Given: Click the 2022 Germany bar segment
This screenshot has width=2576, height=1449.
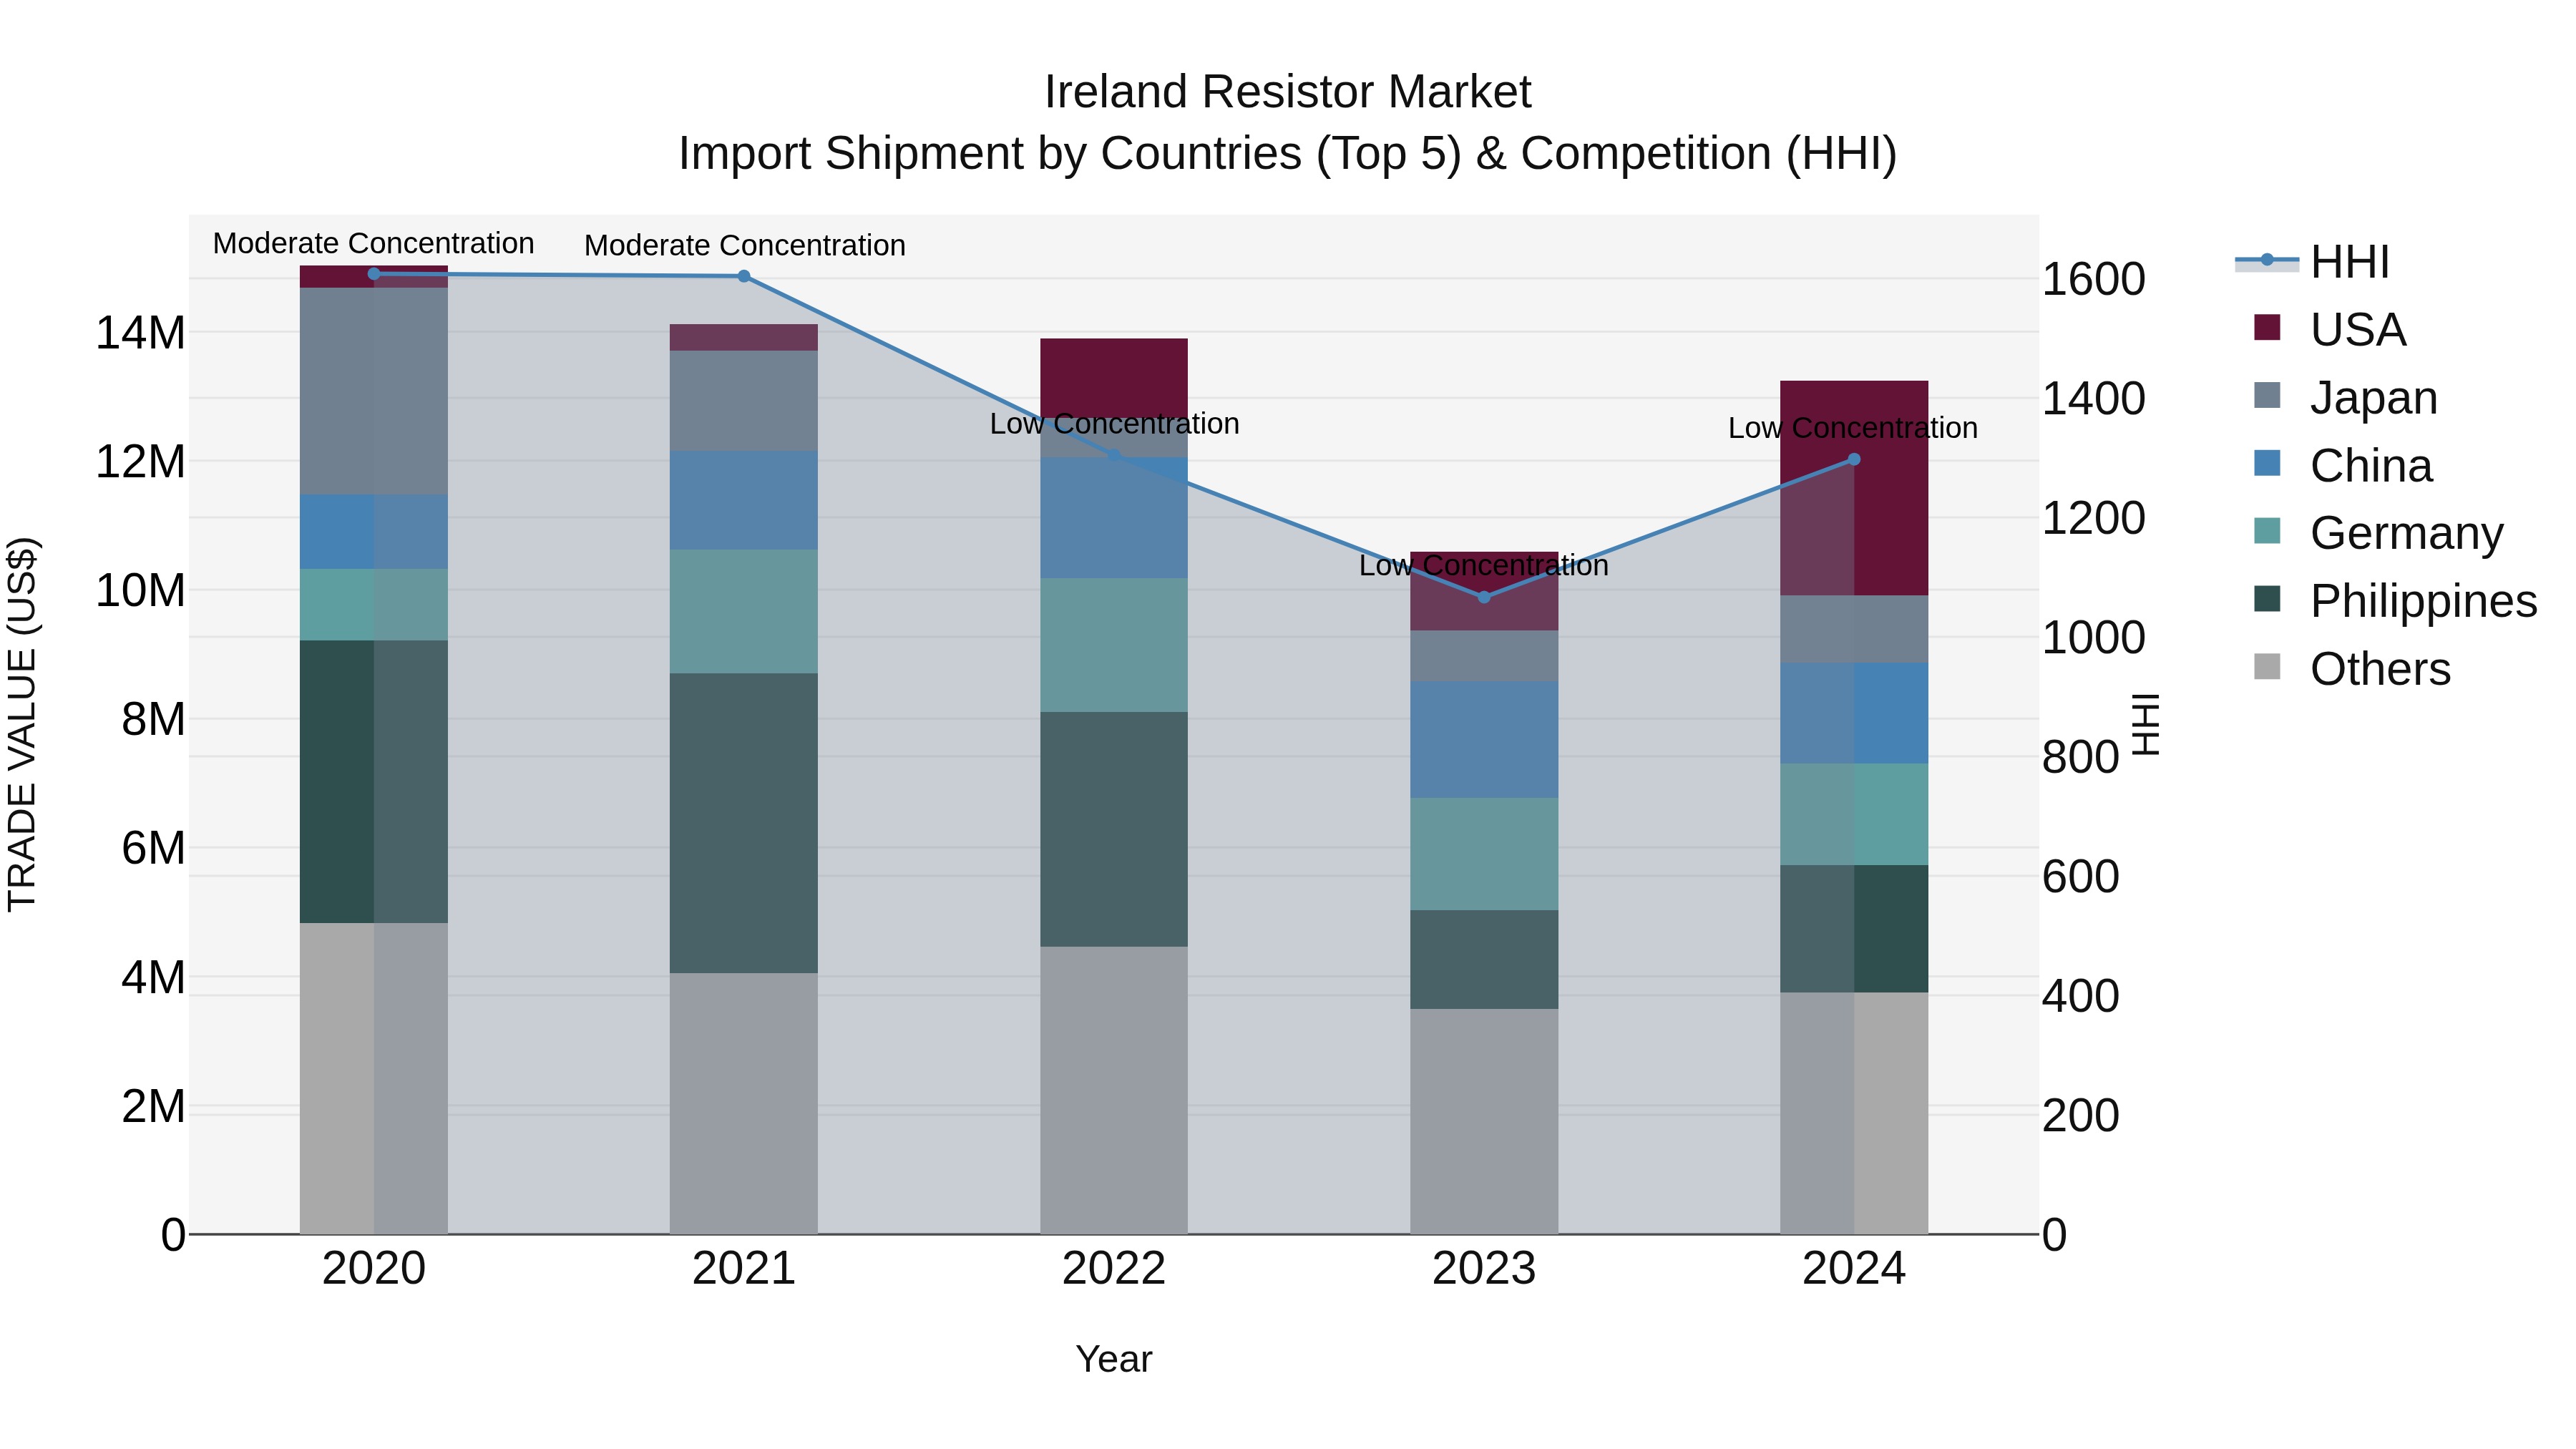Looking at the screenshot, I should (x=1114, y=646).
